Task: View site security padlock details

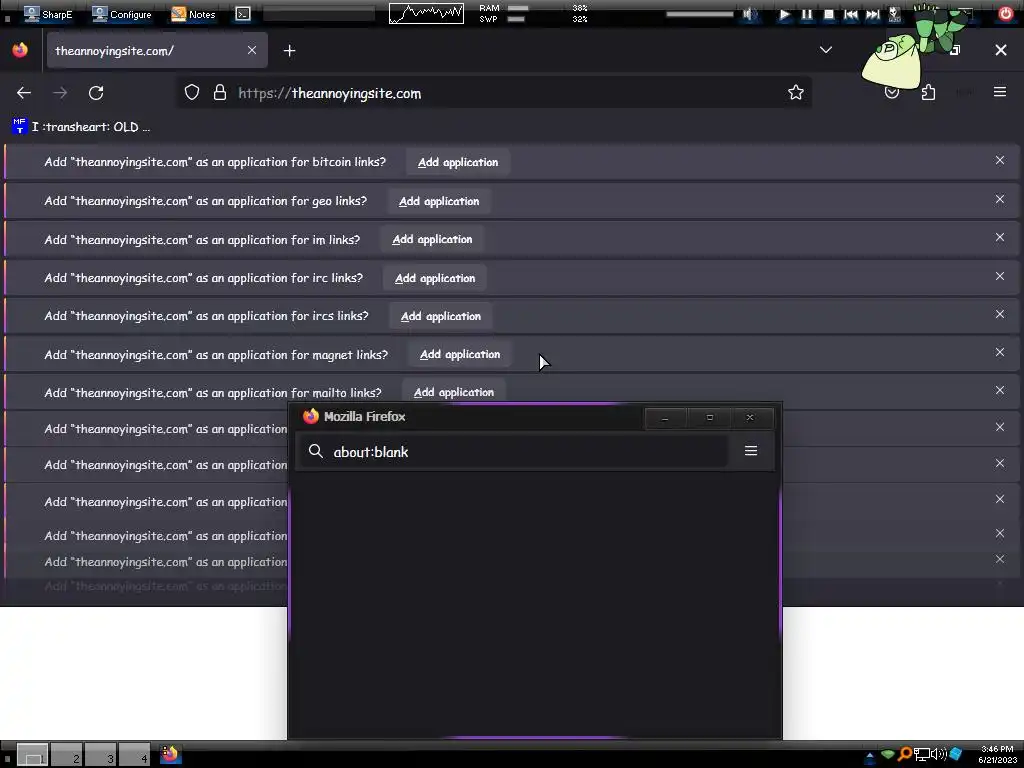Action: pos(220,93)
